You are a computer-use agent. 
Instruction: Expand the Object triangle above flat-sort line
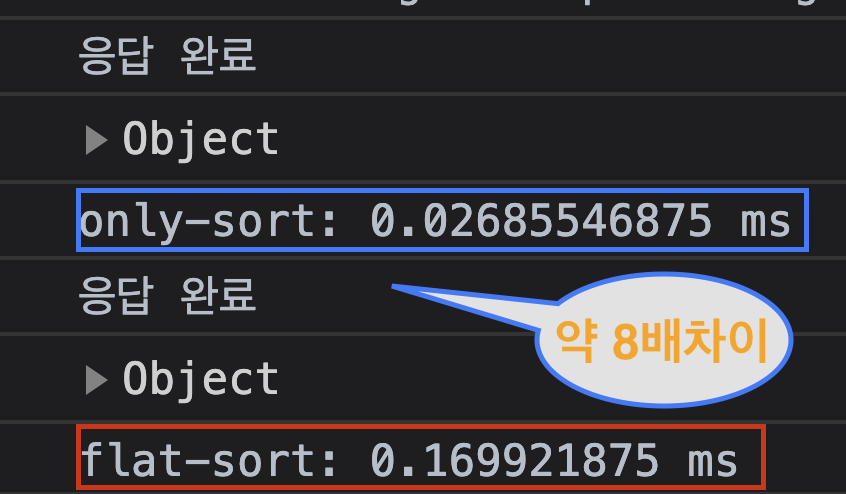coord(97,380)
